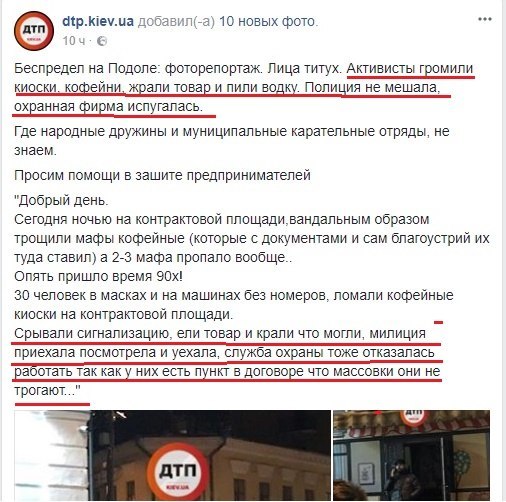The image size is (506, 502).
Task: Open the ДТП page profile avatar
Action: (34, 31)
